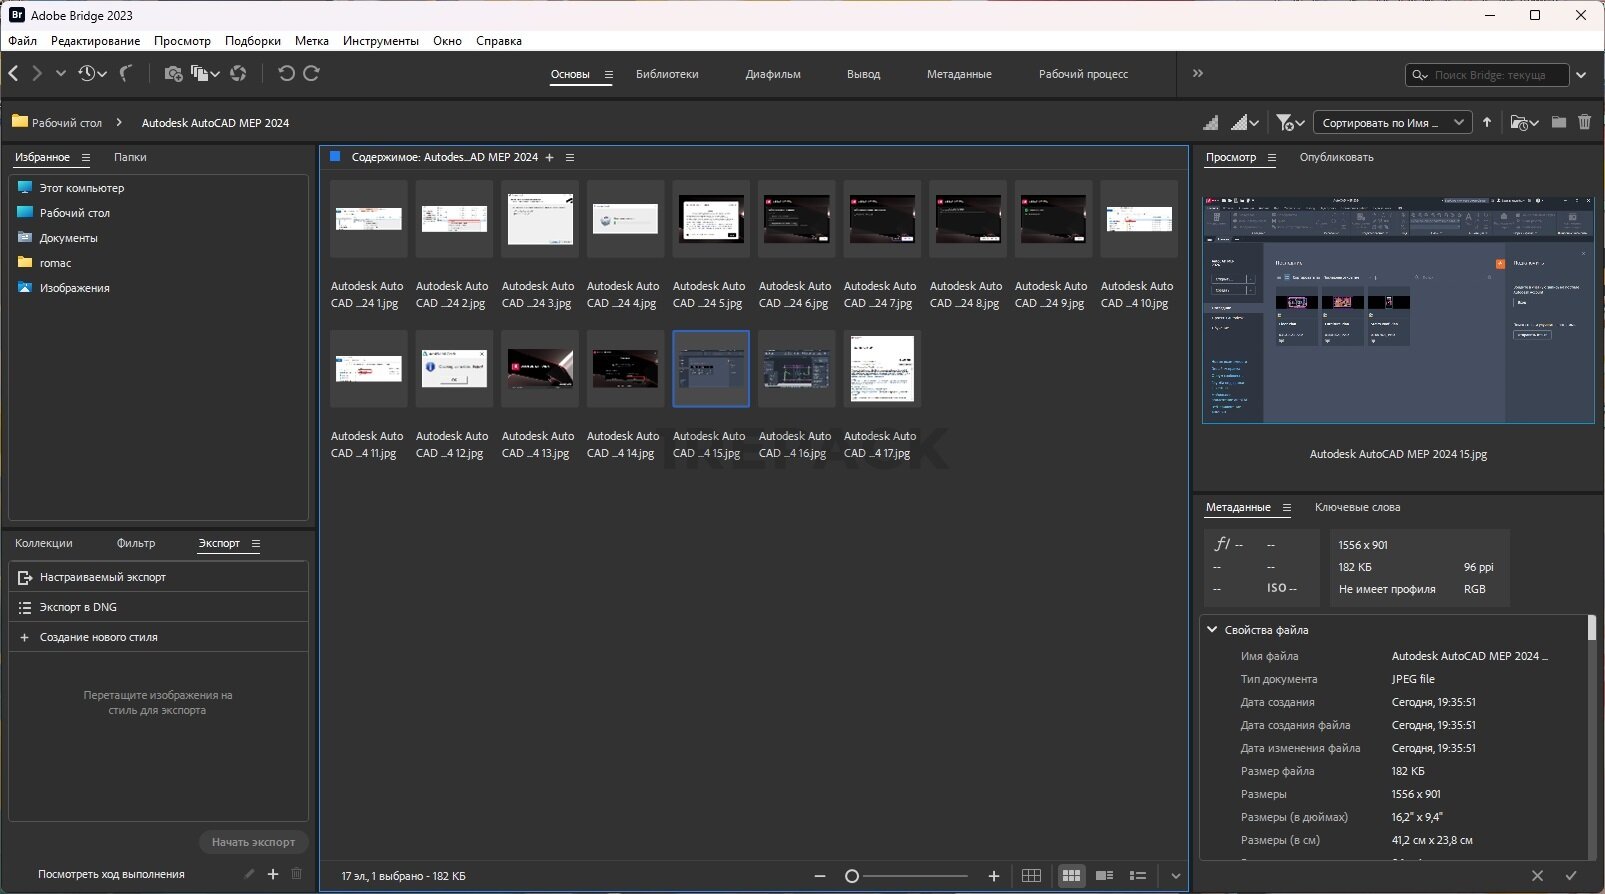
Task: Click Создание нового стиля
Action: tap(98, 637)
